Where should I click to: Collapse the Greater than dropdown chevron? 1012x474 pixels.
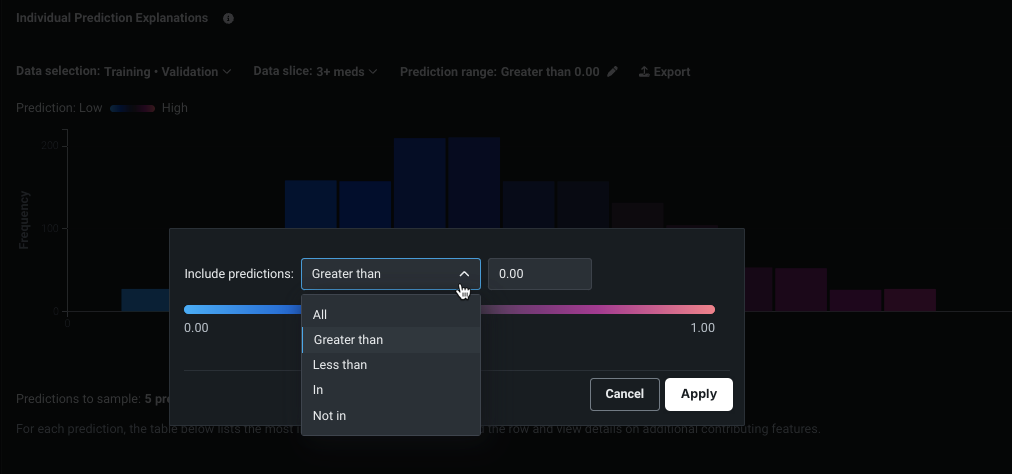coord(464,274)
